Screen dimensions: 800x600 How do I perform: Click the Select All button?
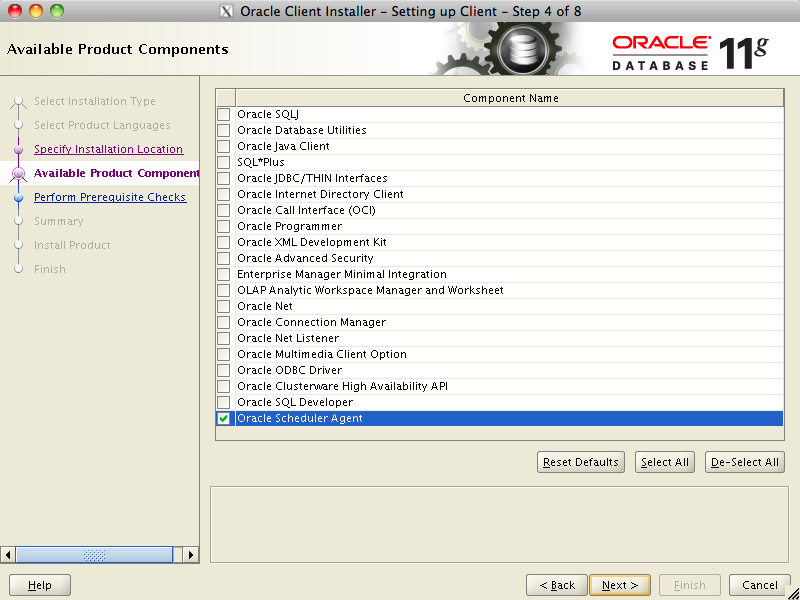pyautogui.click(x=664, y=462)
